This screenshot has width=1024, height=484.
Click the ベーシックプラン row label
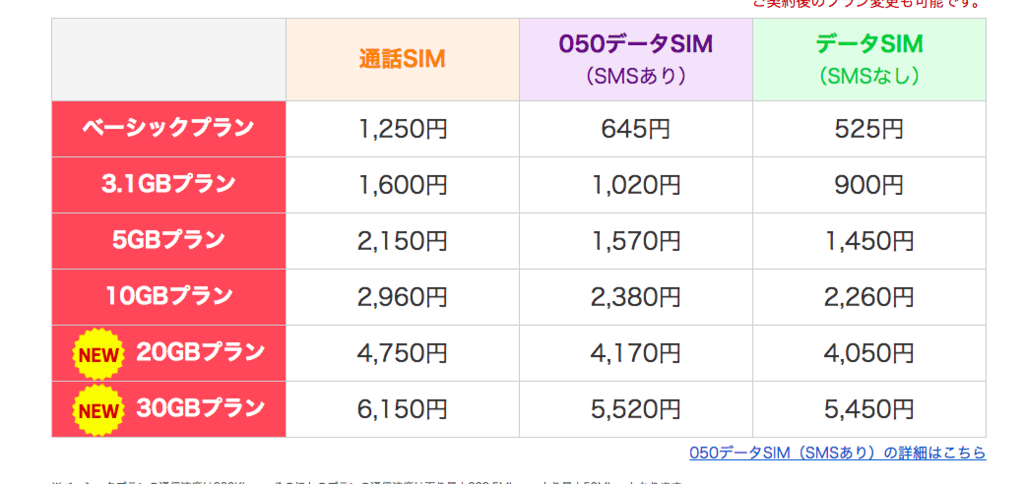(168, 129)
